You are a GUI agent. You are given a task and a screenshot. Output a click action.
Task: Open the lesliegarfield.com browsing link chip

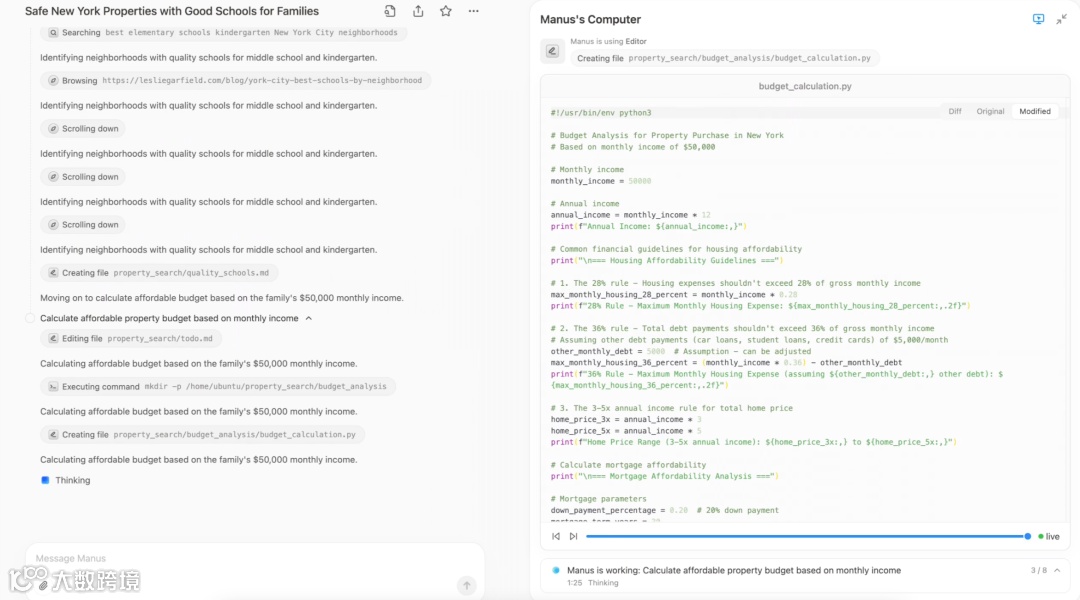[x=236, y=81]
